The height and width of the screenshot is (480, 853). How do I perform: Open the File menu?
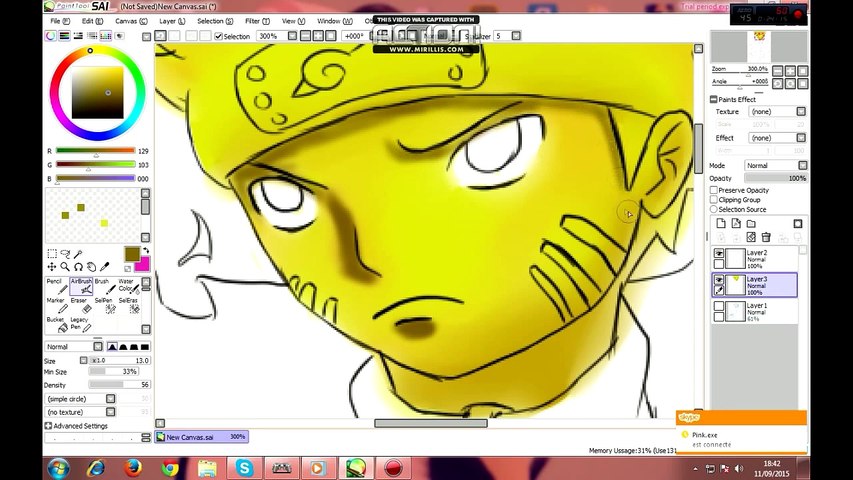coord(60,21)
